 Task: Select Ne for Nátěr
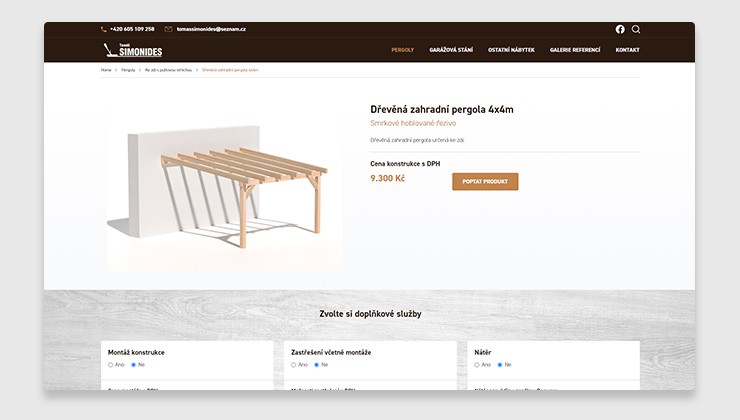pyautogui.click(x=500, y=365)
